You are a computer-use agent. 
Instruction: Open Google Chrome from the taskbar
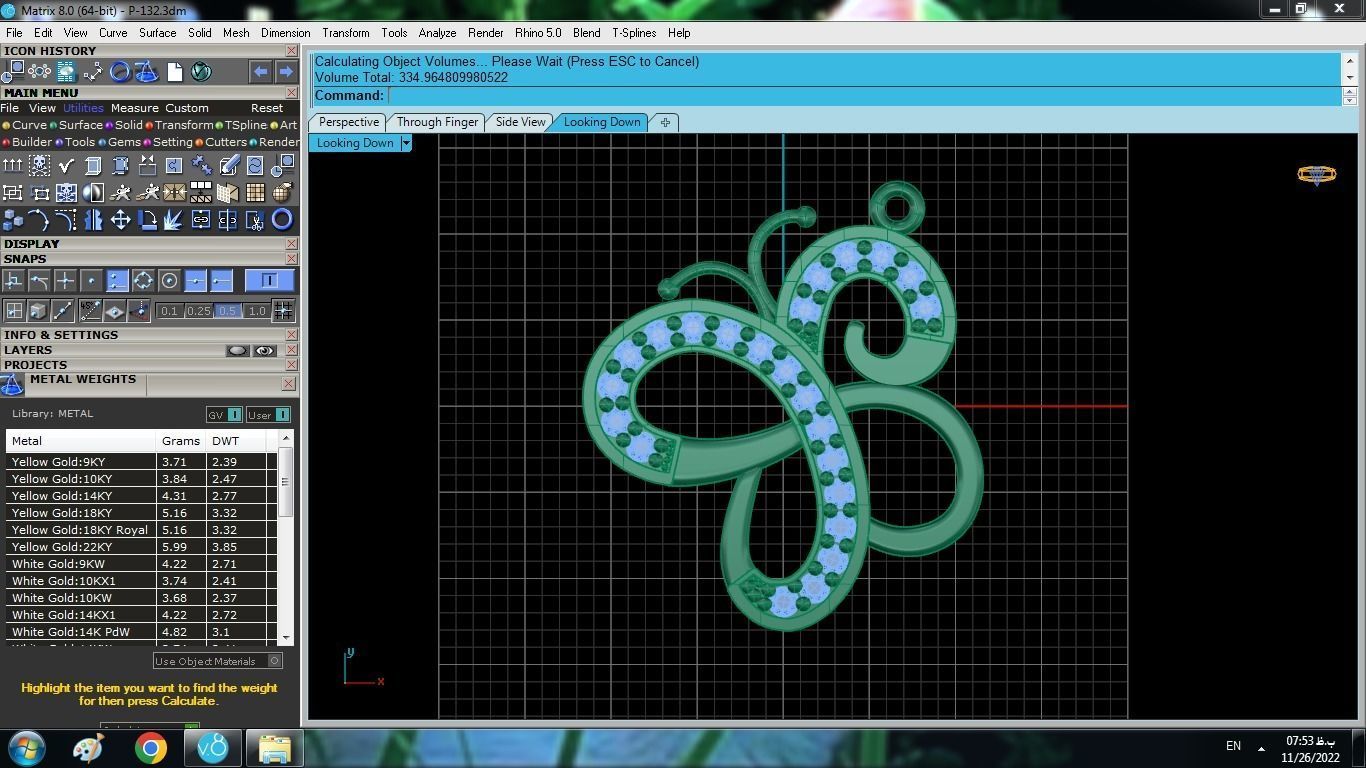(x=151, y=748)
